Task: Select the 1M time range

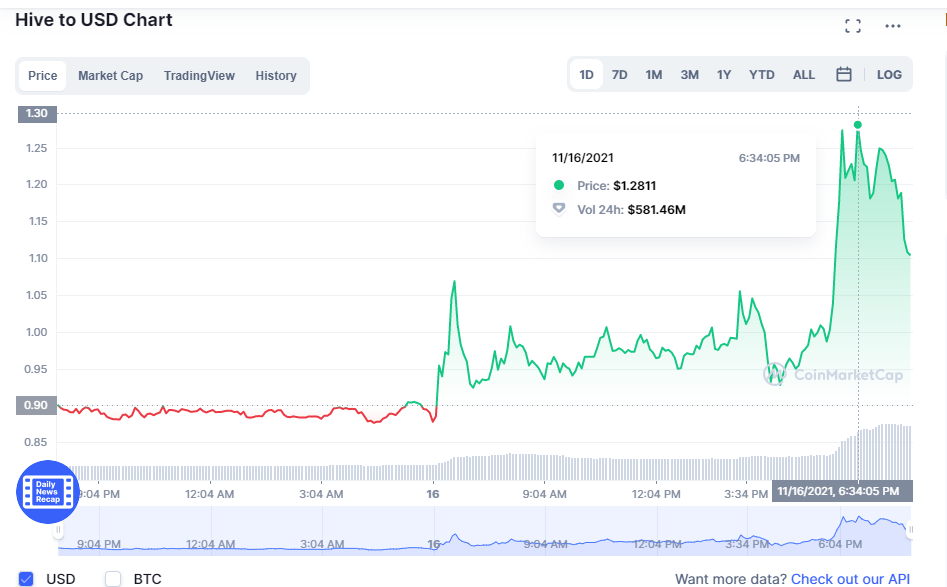Action: [x=653, y=75]
